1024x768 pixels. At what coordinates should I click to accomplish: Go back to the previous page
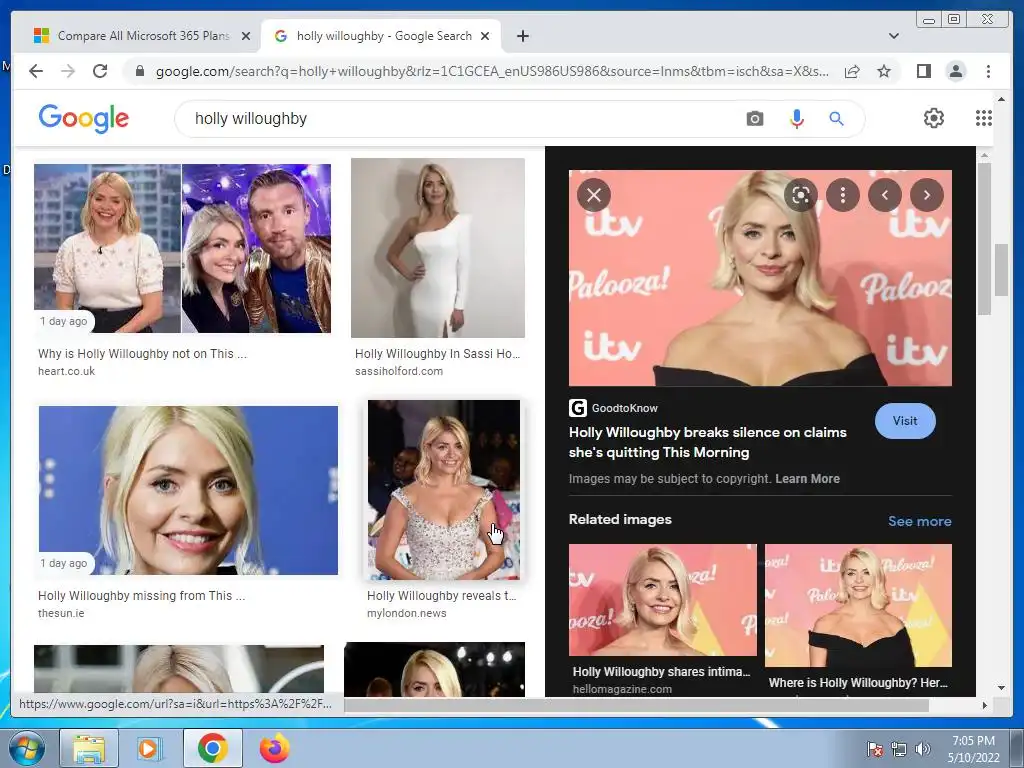tap(36, 71)
